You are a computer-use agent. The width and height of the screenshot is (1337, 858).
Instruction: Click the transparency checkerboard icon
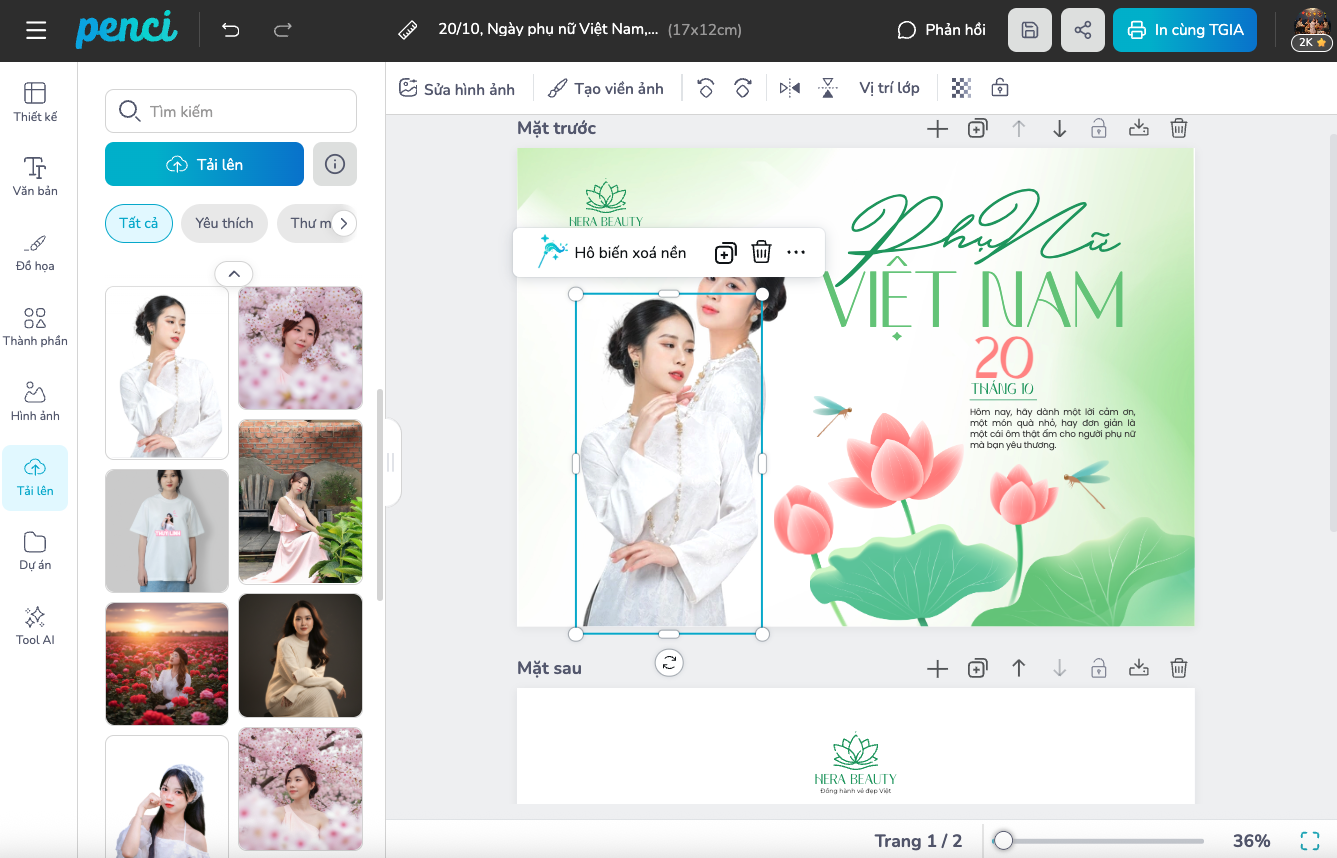tap(961, 88)
